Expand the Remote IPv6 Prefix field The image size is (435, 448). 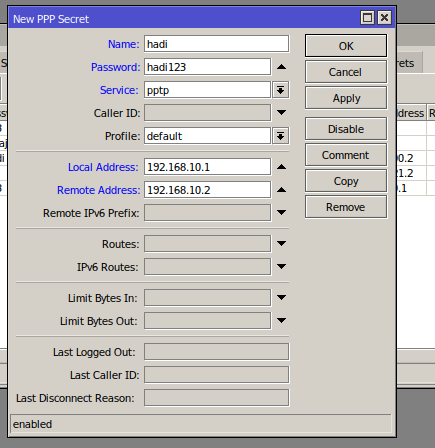coord(281,213)
